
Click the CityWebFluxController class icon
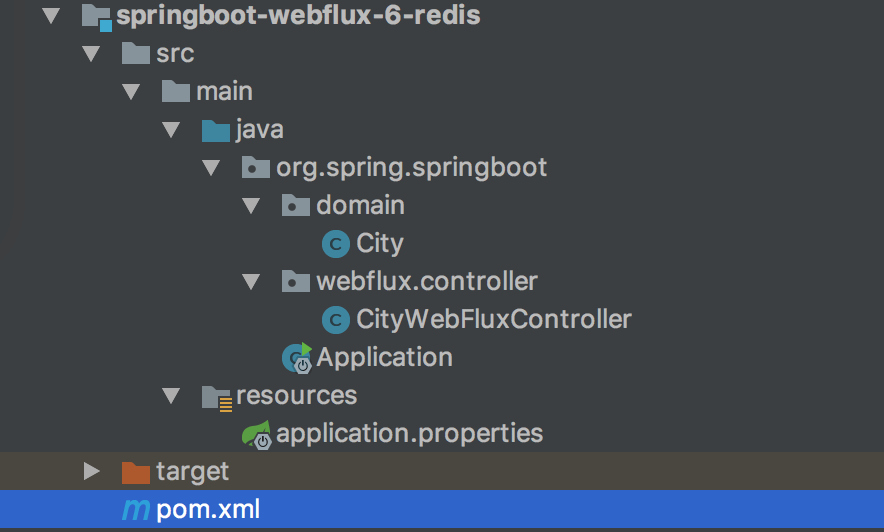pos(335,319)
